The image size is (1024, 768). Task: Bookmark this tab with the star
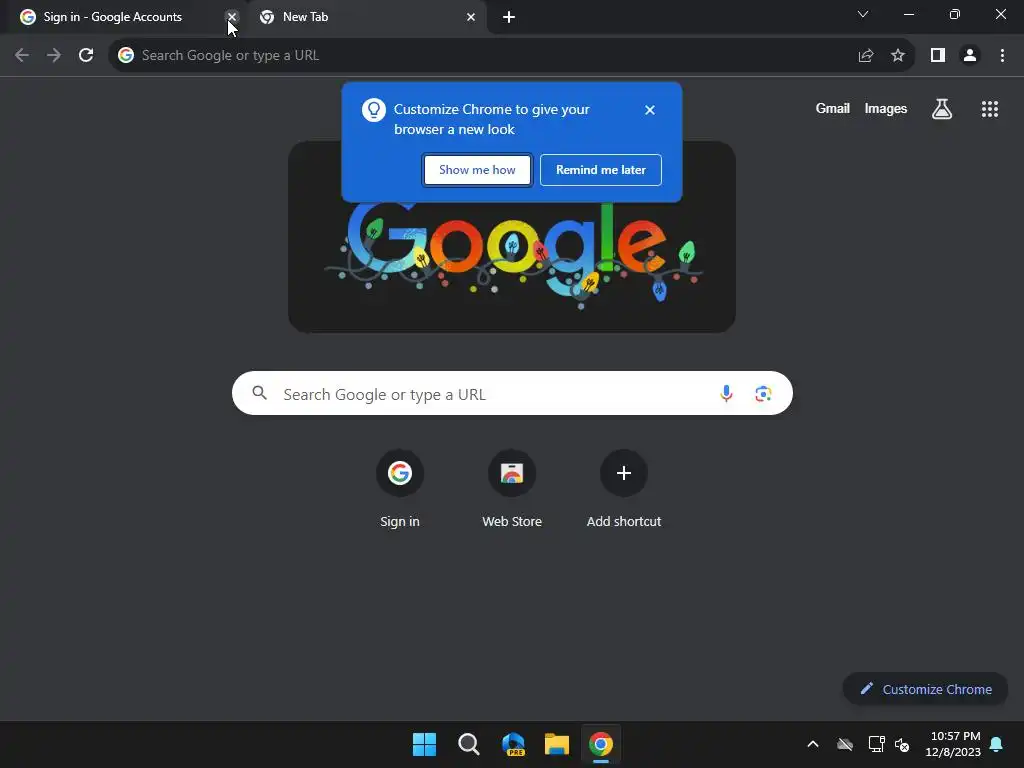click(x=898, y=56)
